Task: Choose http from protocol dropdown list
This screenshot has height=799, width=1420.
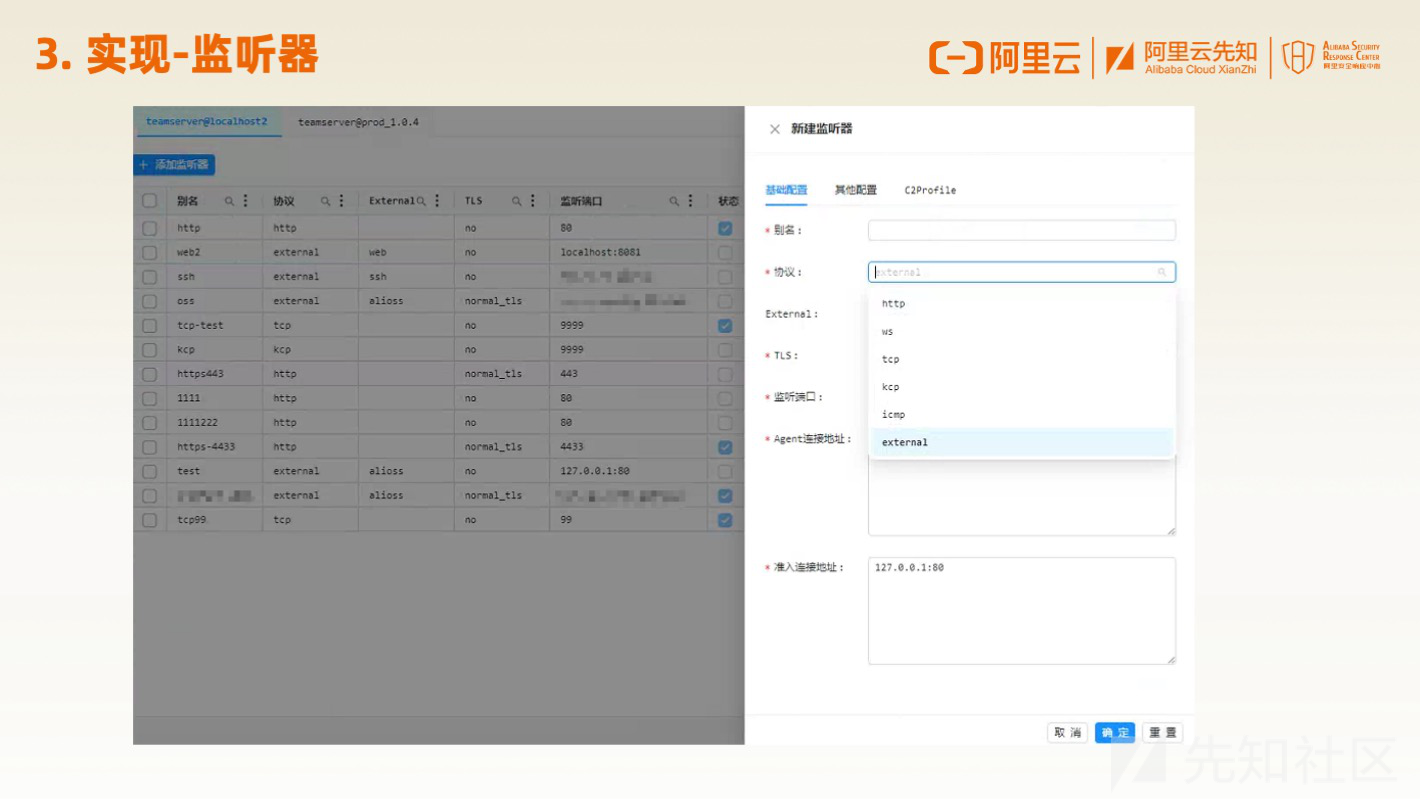Action: pos(1021,304)
